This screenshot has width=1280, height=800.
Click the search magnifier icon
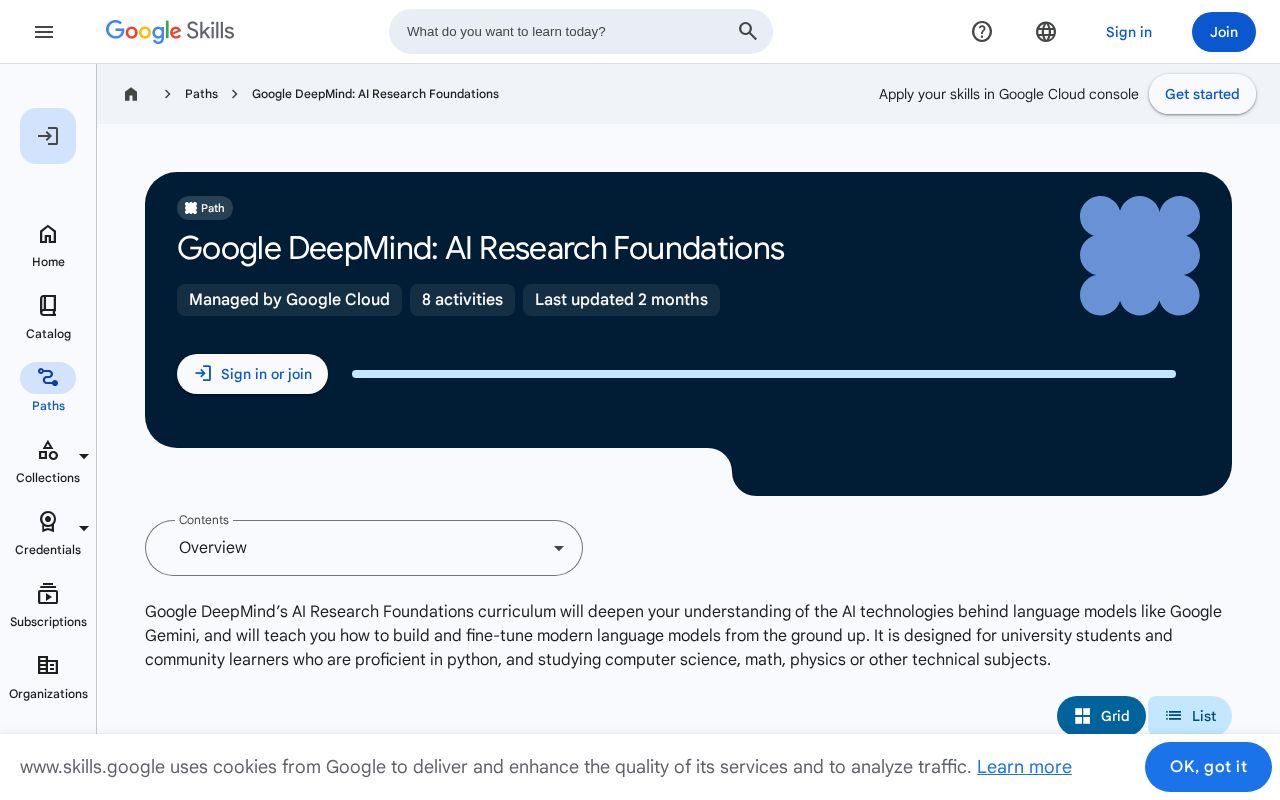coord(748,32)
